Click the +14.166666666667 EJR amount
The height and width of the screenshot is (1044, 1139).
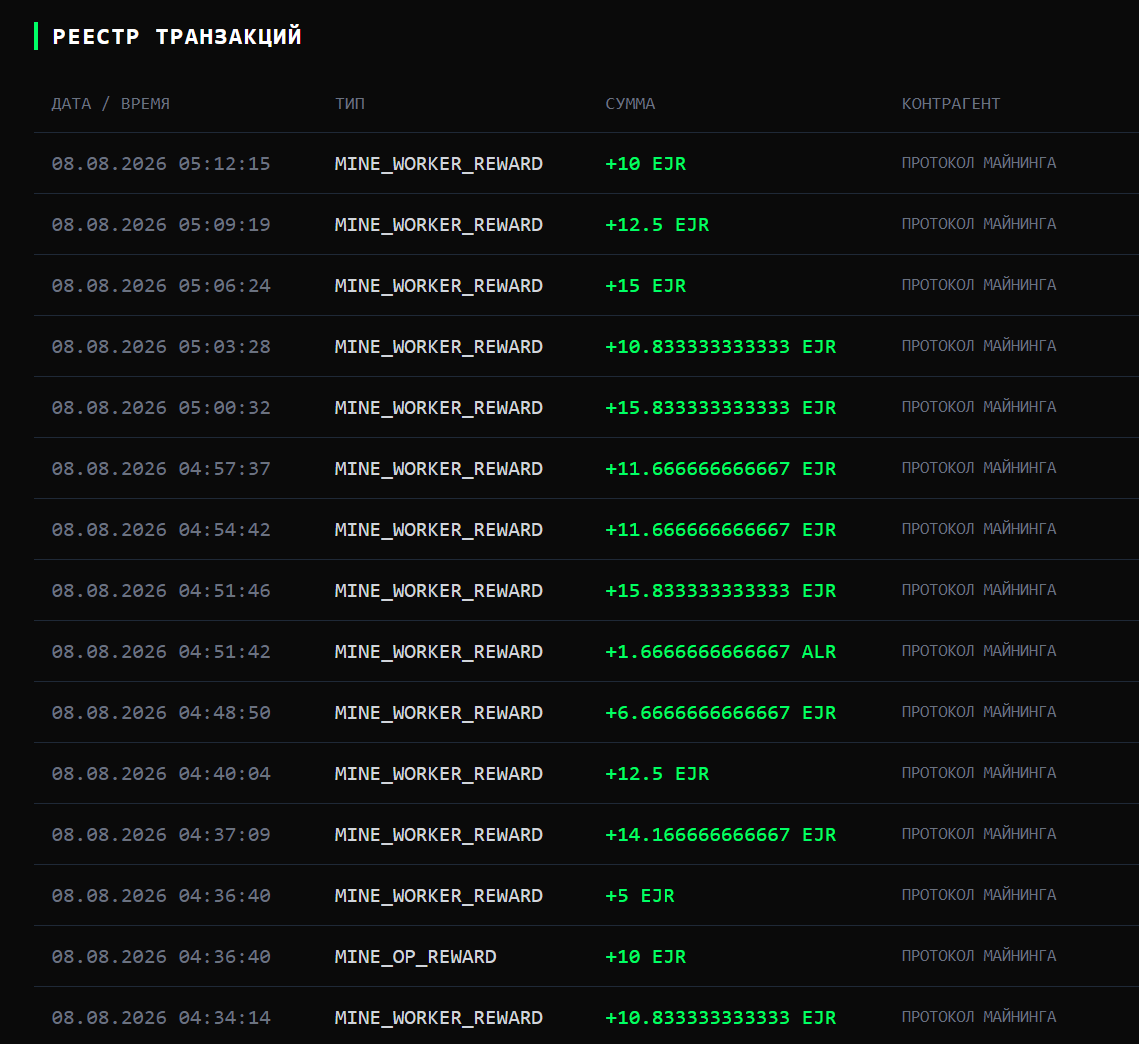(721, 835)
